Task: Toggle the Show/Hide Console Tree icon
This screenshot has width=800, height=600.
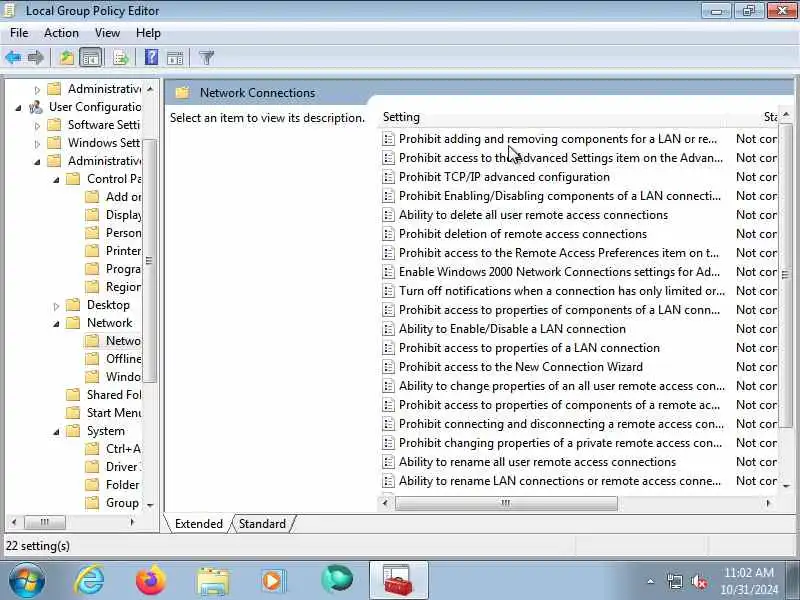Action: point(91,58)
